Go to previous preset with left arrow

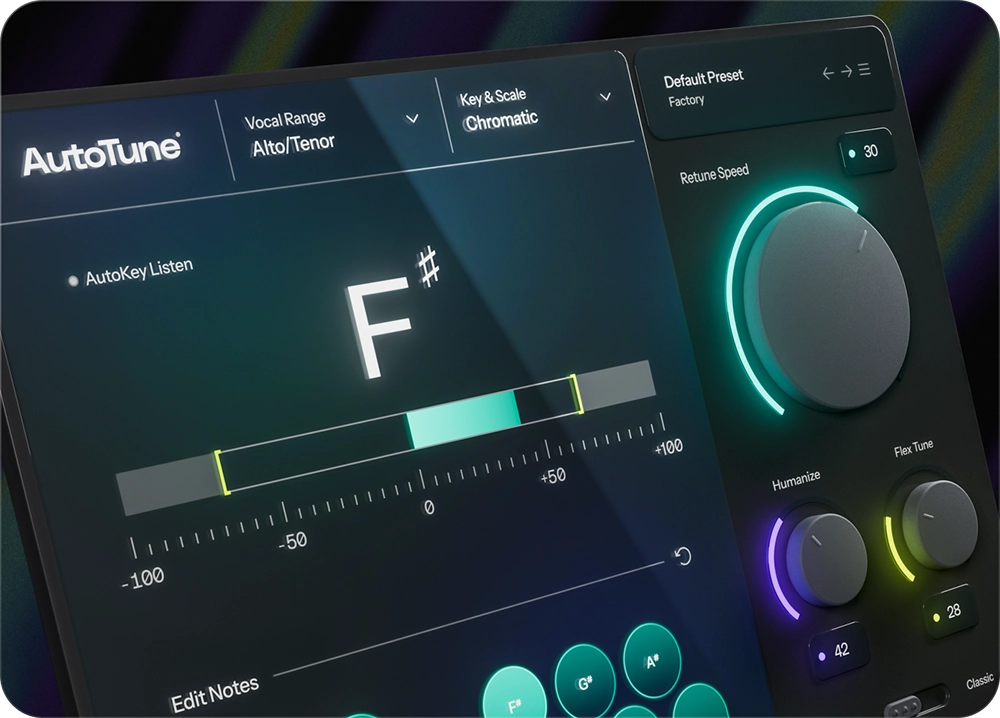click(828, 72)
